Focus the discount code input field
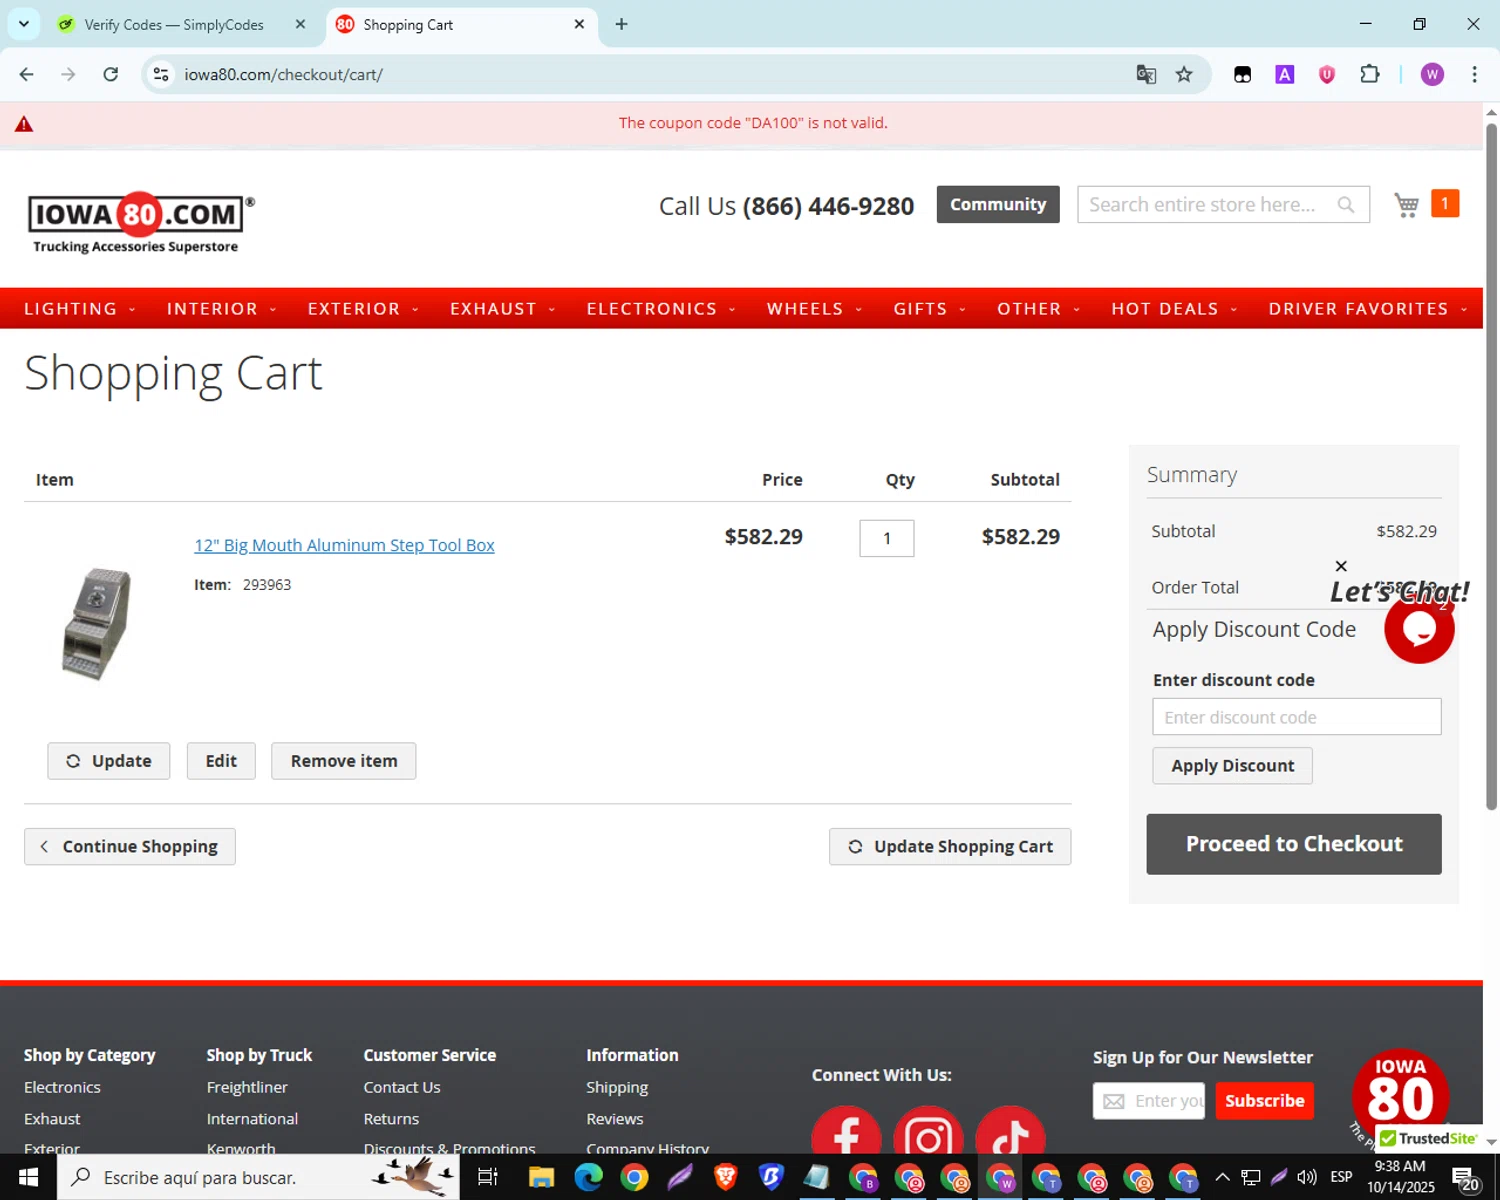 point(1297,717)
